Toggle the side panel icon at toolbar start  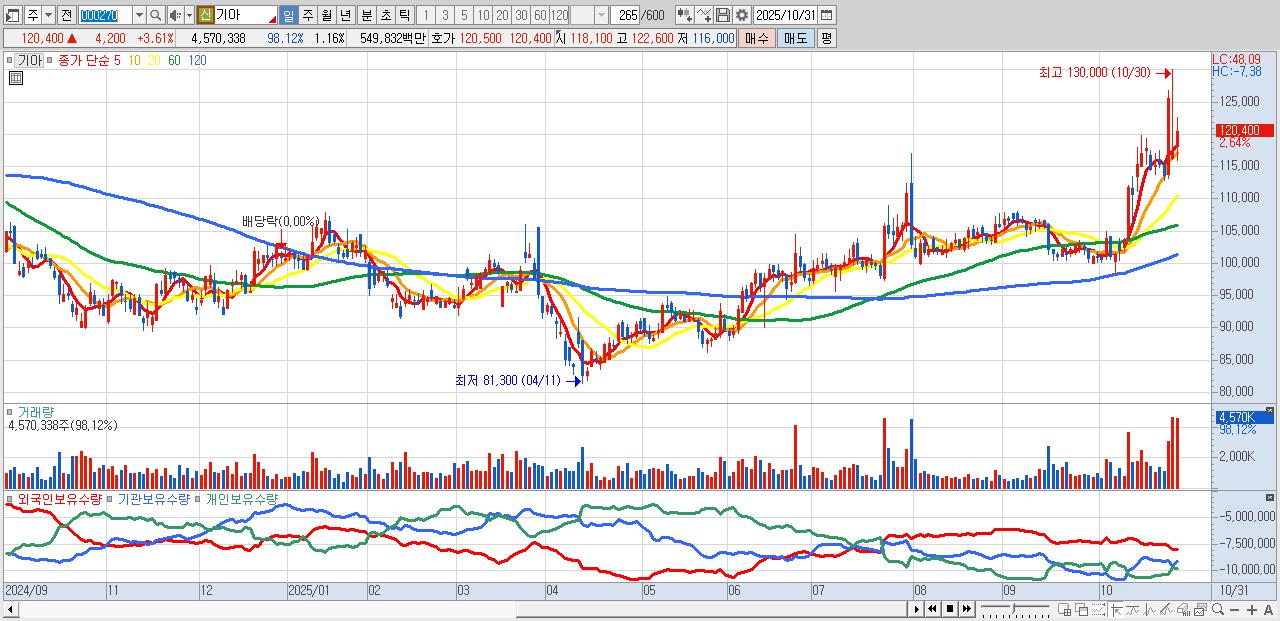coord(12,15)
